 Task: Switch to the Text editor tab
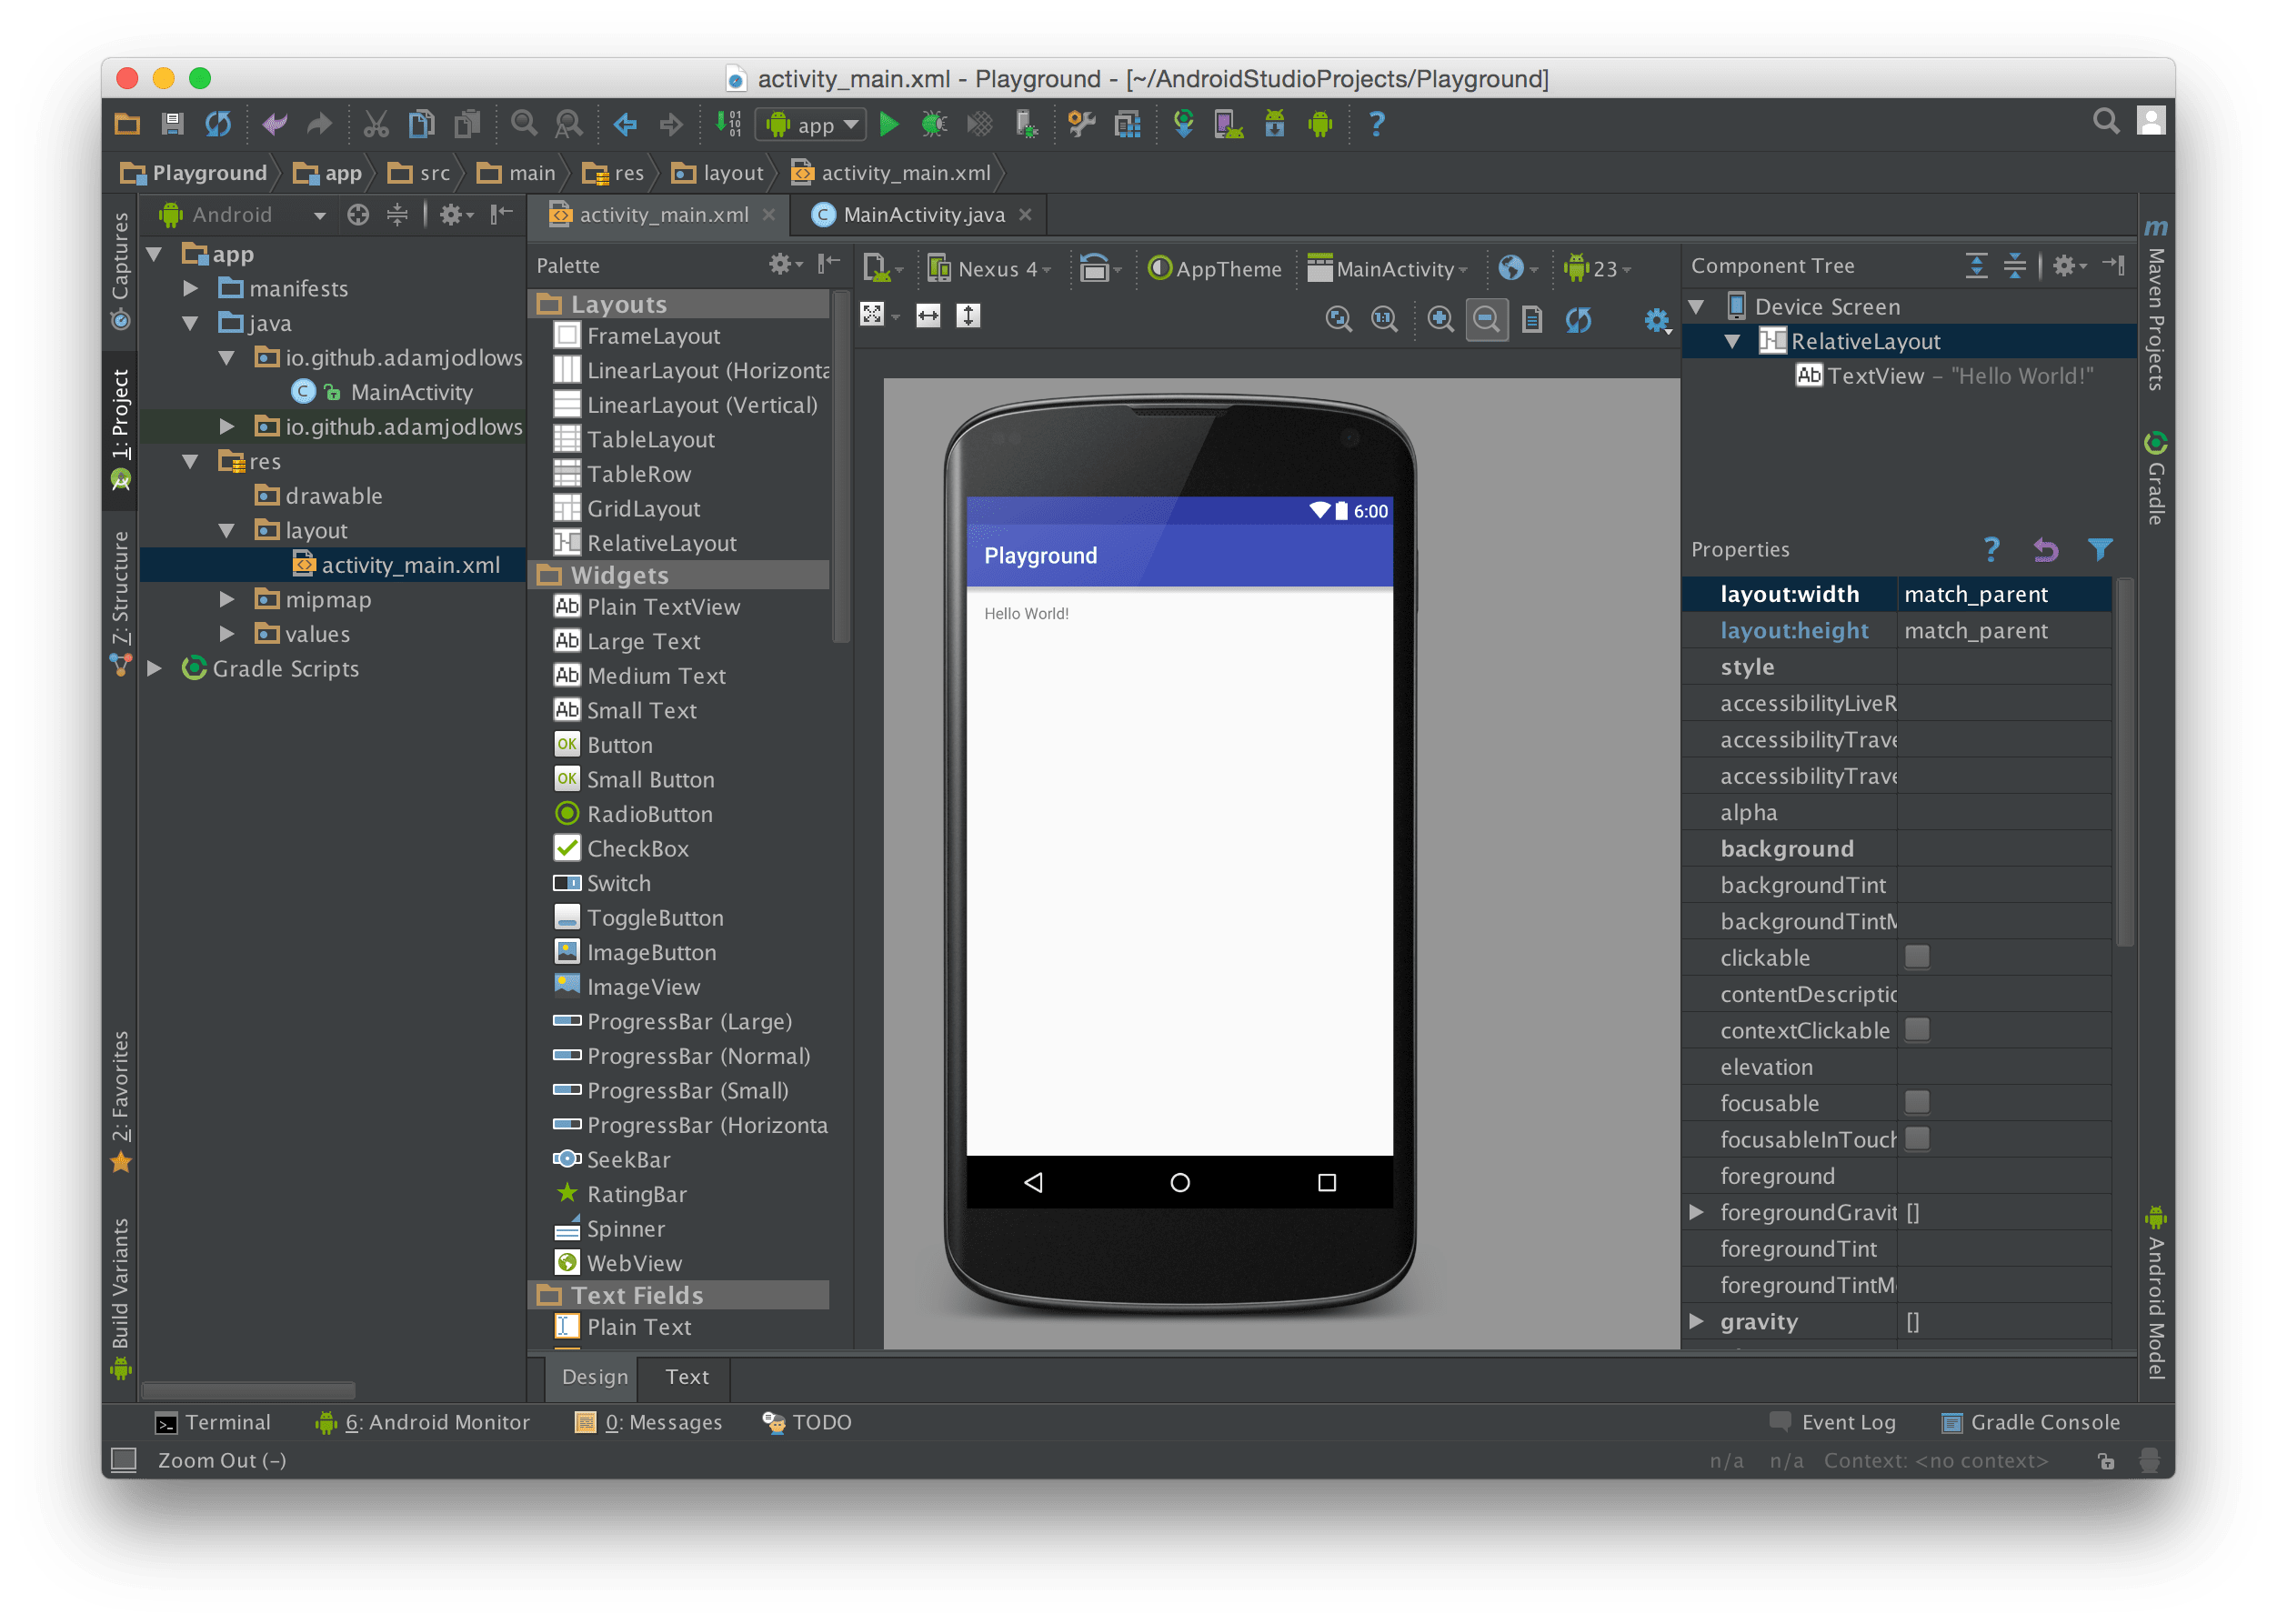pos(687,1376)
